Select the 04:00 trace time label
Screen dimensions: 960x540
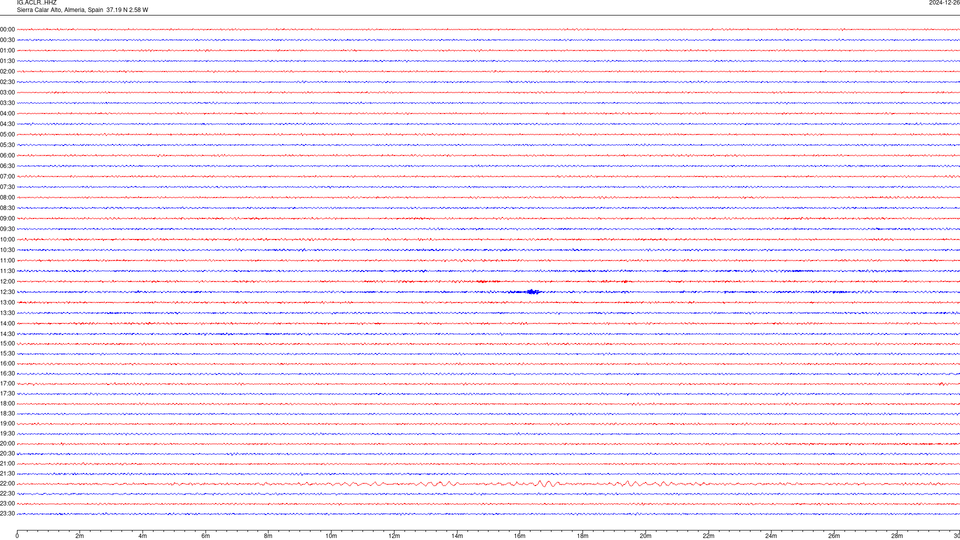tap(7, 113)
